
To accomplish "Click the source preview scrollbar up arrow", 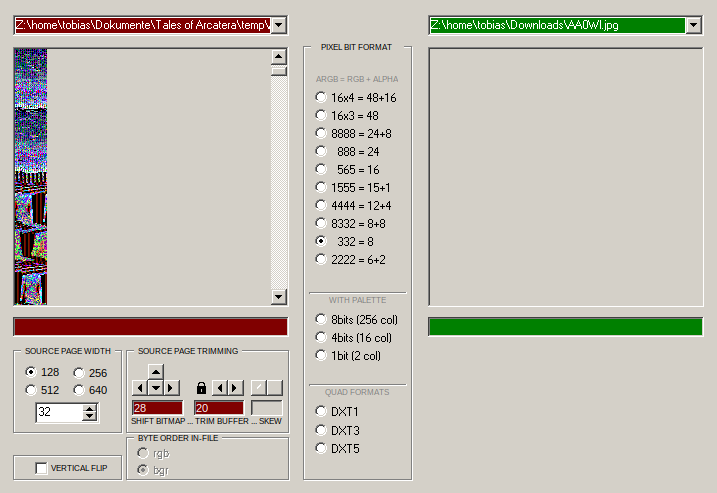I will click(279, 57).
